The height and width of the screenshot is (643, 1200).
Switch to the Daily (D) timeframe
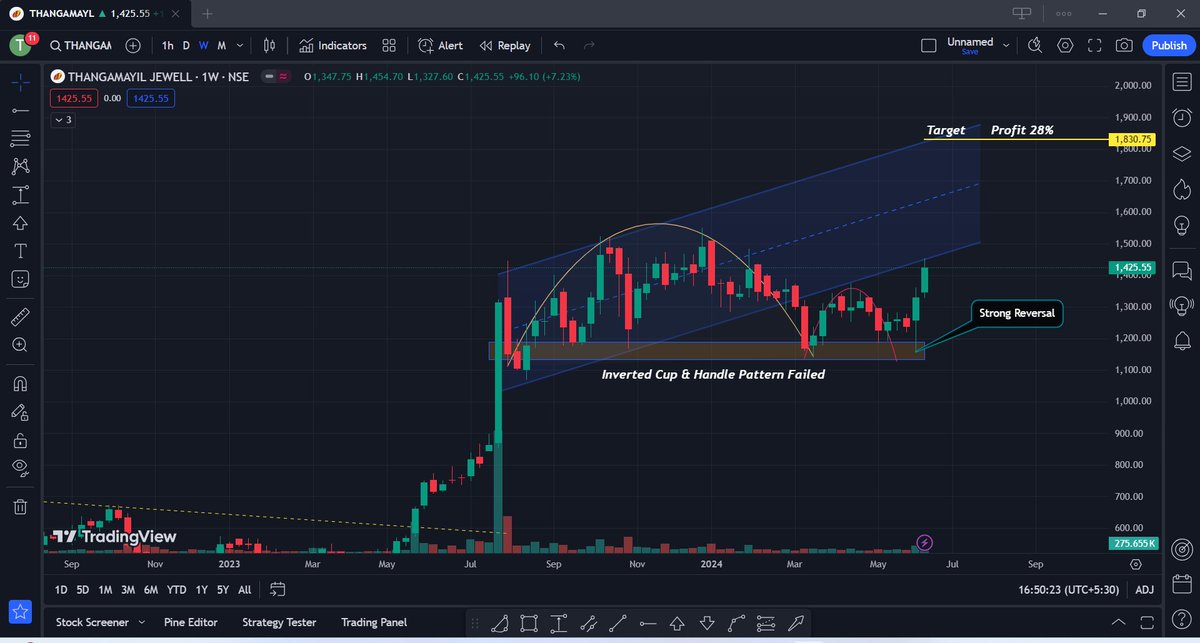(x=186, y=45)
